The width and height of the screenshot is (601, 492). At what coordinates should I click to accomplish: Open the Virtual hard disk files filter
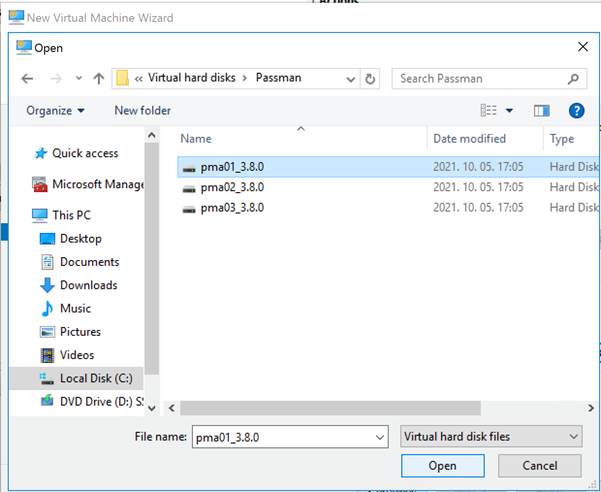491,437
